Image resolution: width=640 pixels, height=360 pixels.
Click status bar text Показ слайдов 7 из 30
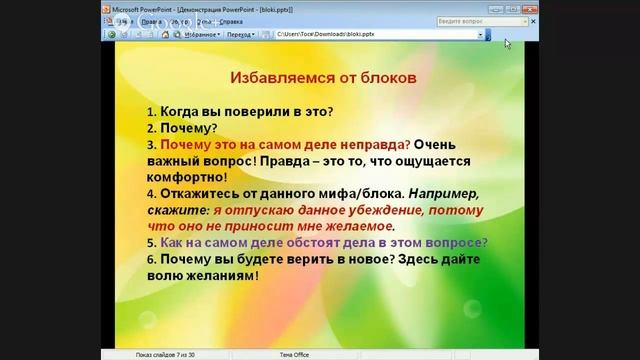tap(165, 355)
